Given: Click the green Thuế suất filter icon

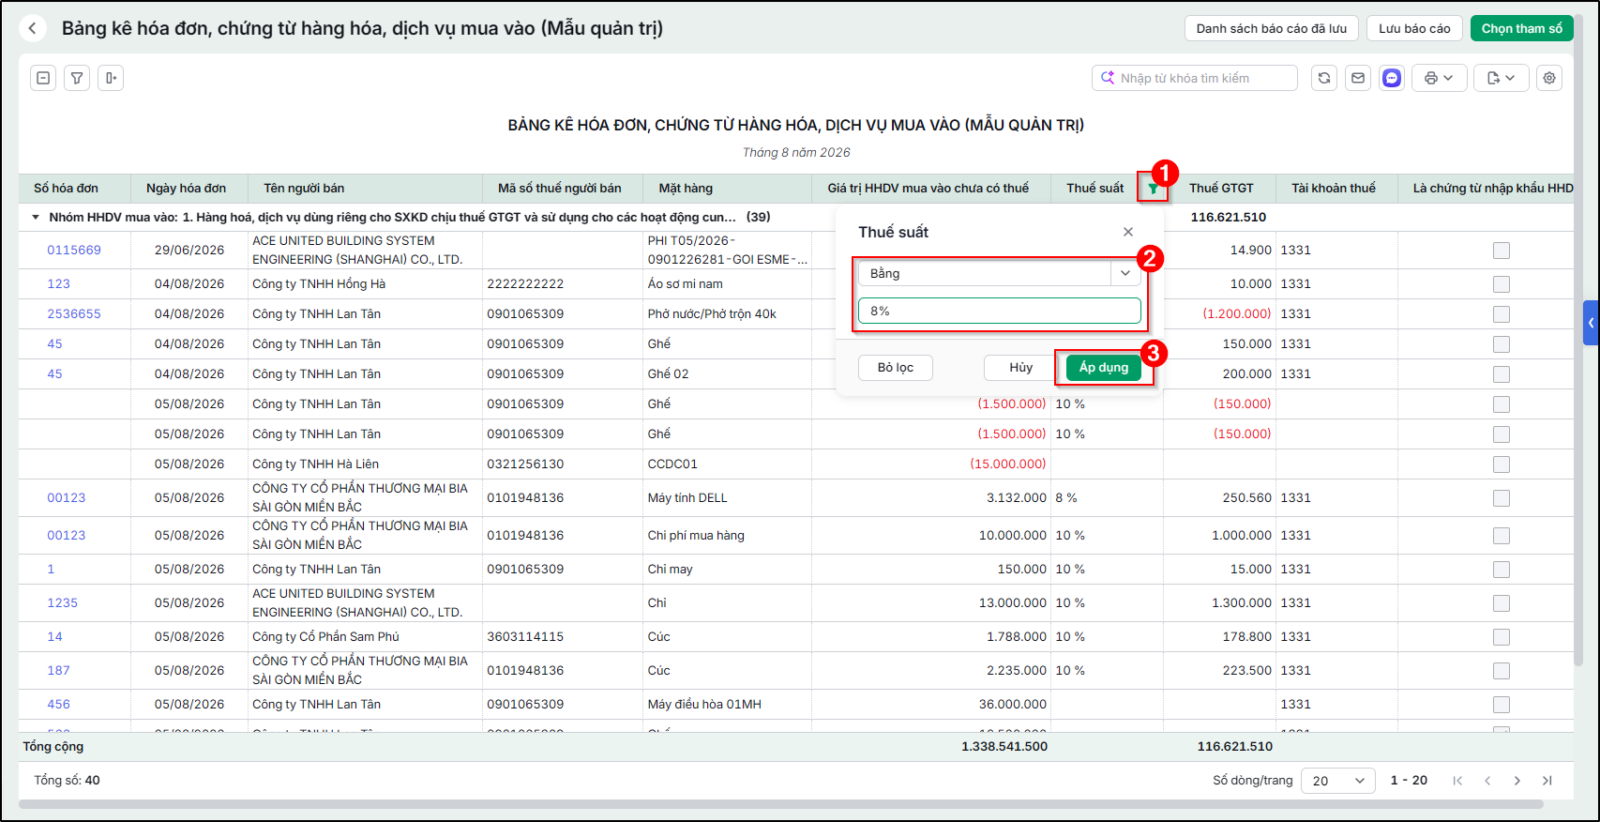Looking at the screenshot, I should pos(1153,188).
